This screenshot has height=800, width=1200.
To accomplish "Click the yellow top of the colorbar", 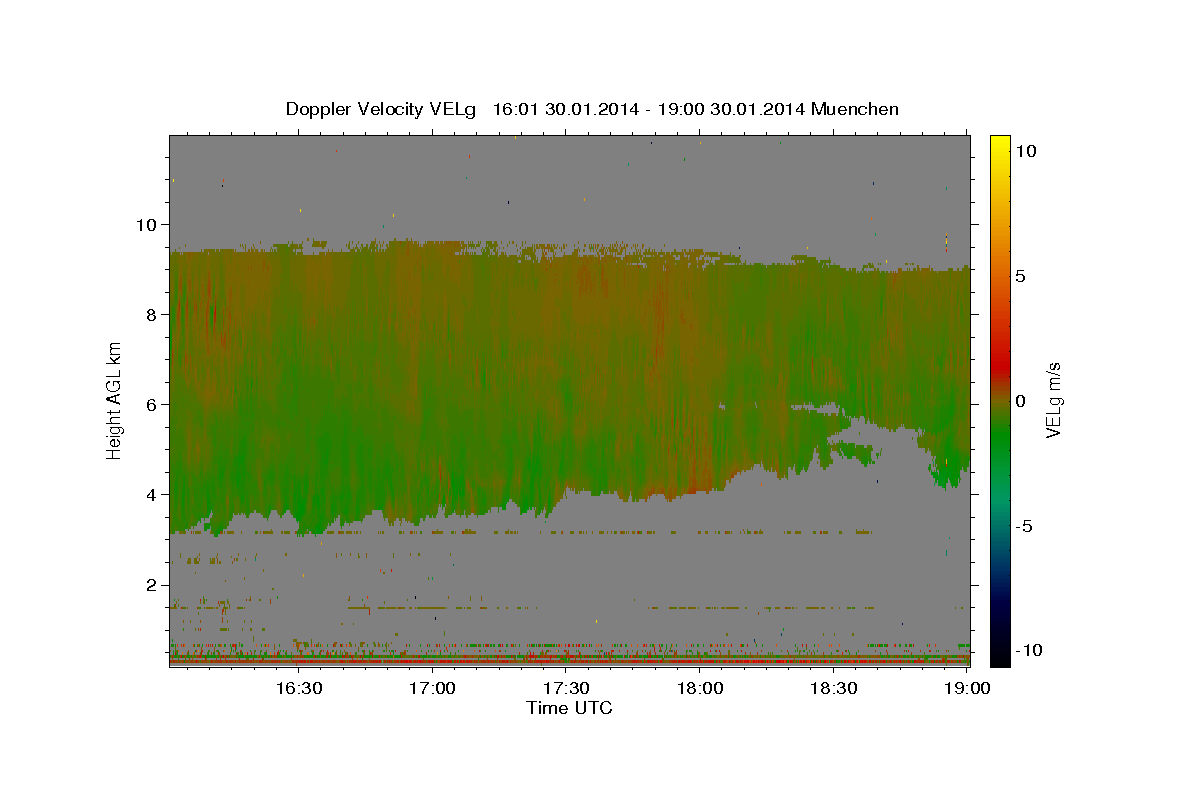I will [1000, 142].
